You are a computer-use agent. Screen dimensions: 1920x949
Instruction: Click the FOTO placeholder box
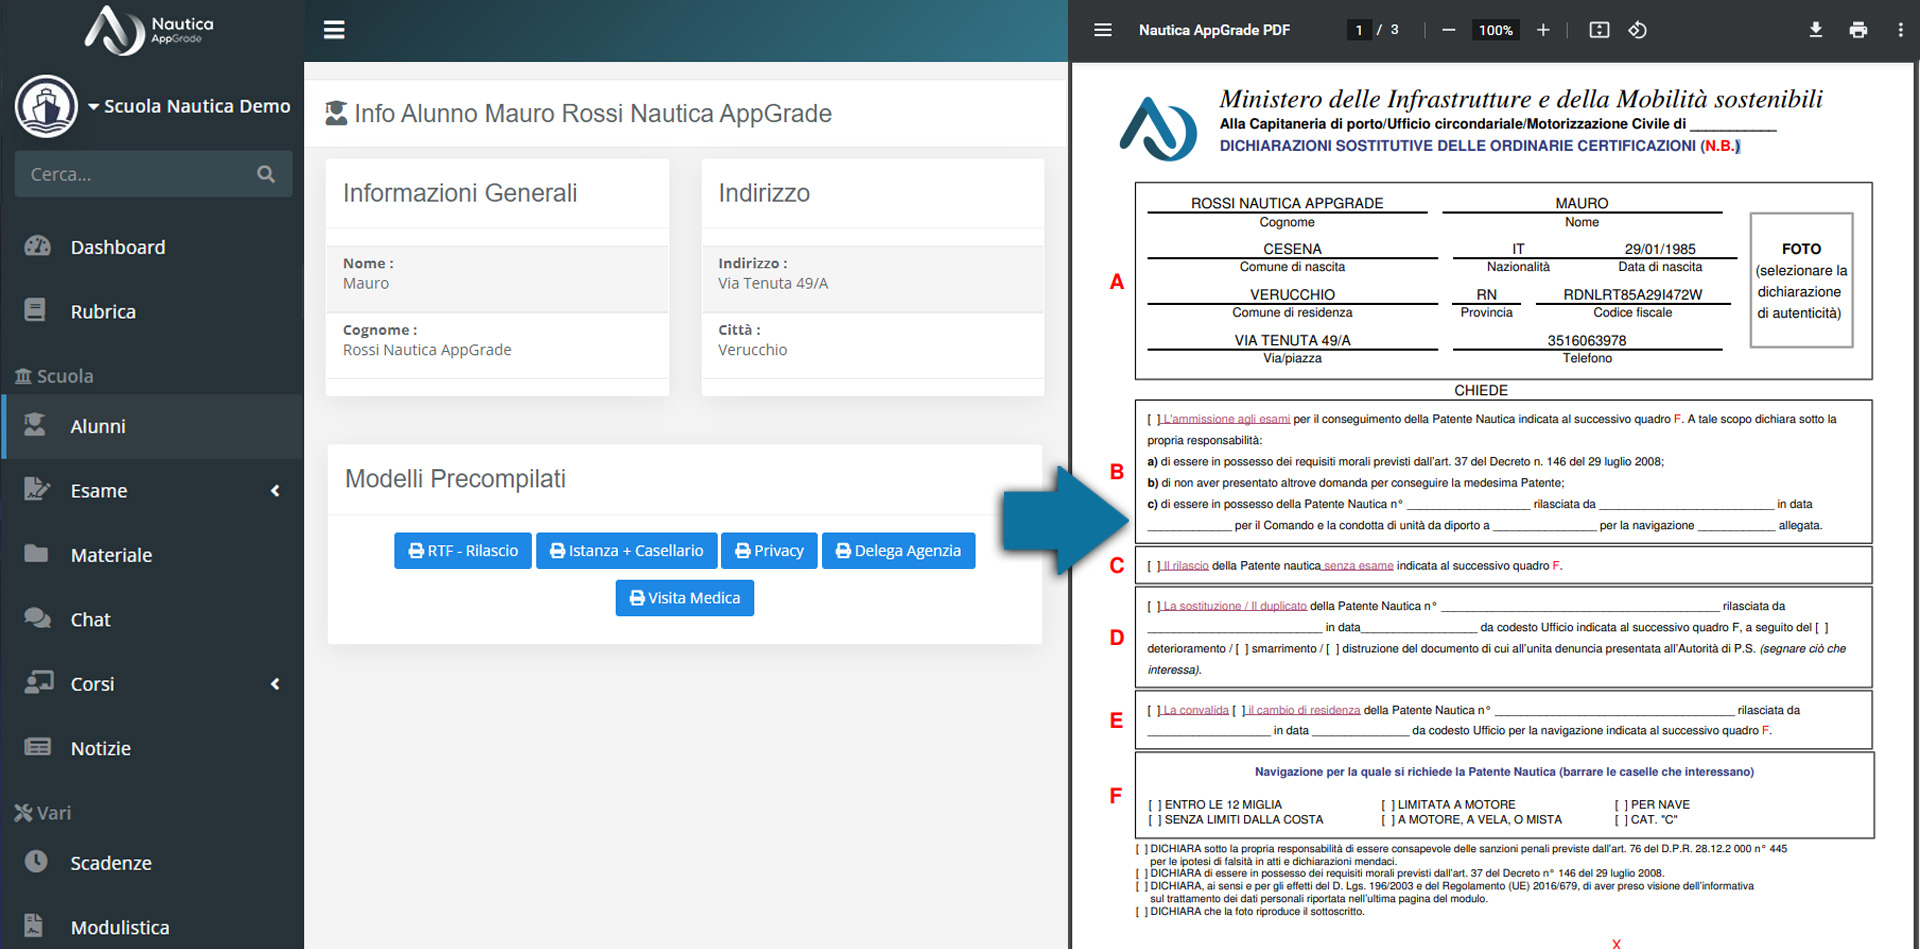(1801, 280)
